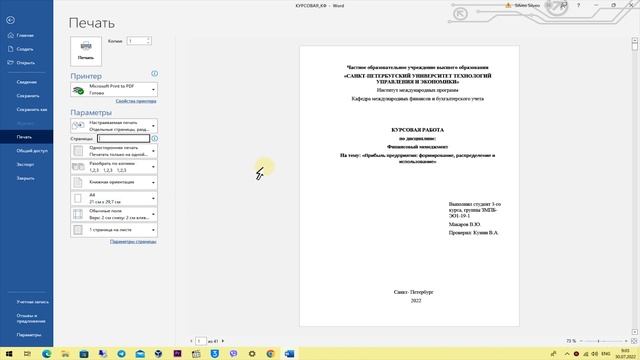640x360 pixels.
Task: Open the Microsoft Print to PDF printer dropdown
Action: [114, 90]
